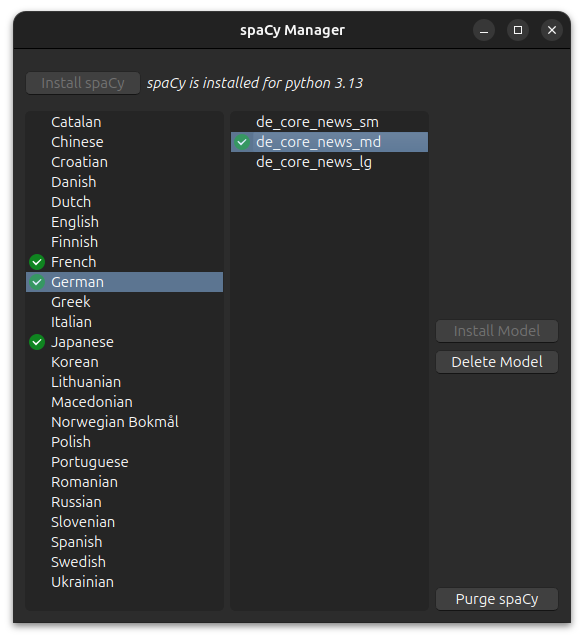584x639 pixels.
Task: Click the Purge spaCy button
Action: [497, 599]
